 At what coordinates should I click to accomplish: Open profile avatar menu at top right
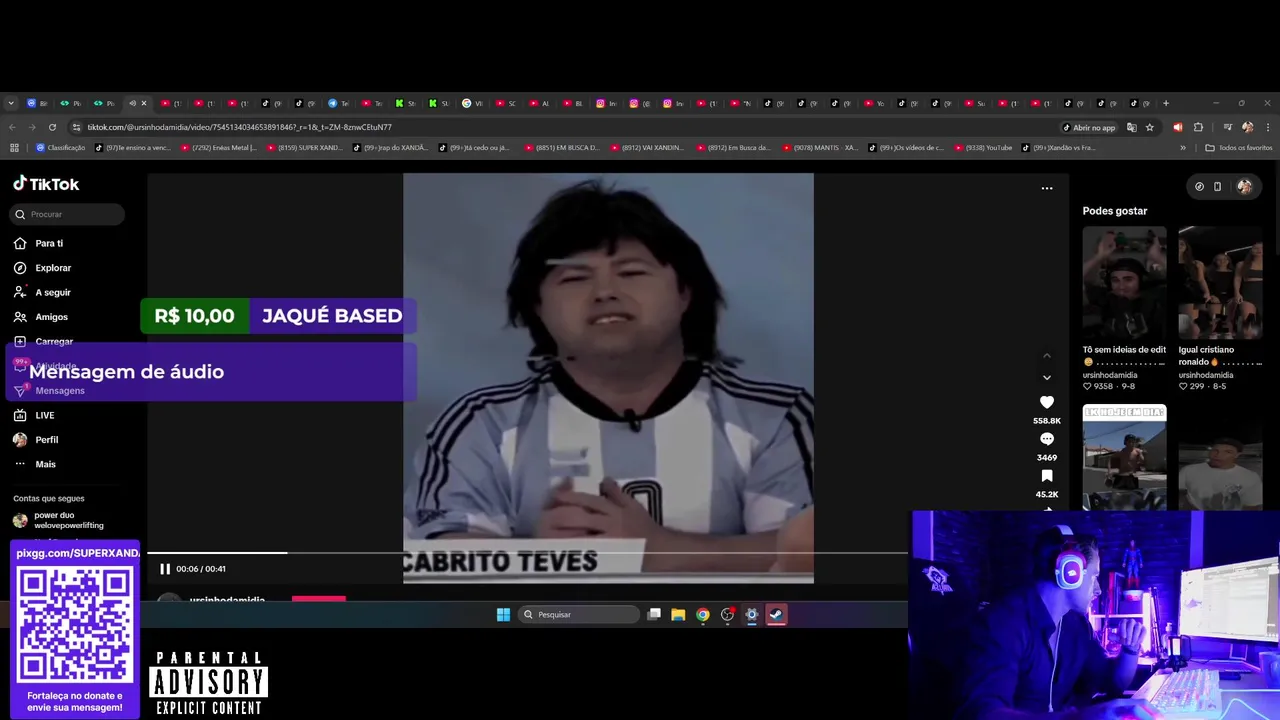click(1244, 186)
